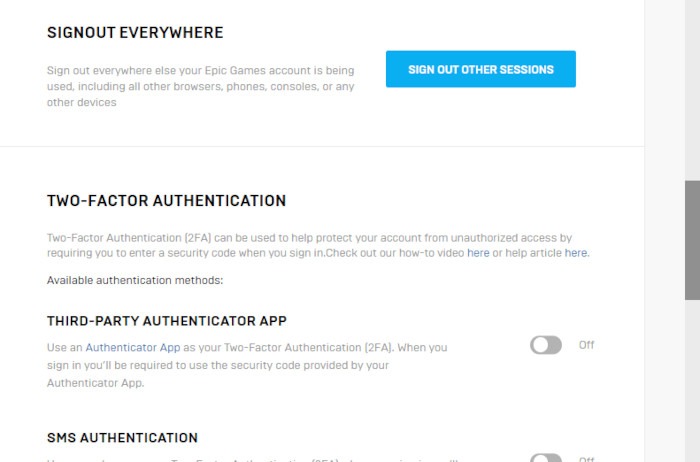This screenshot has height=462, width=700.
Task: Enable the Third-Party Authenticator App toggle
Action: click(x=546, y=345)
